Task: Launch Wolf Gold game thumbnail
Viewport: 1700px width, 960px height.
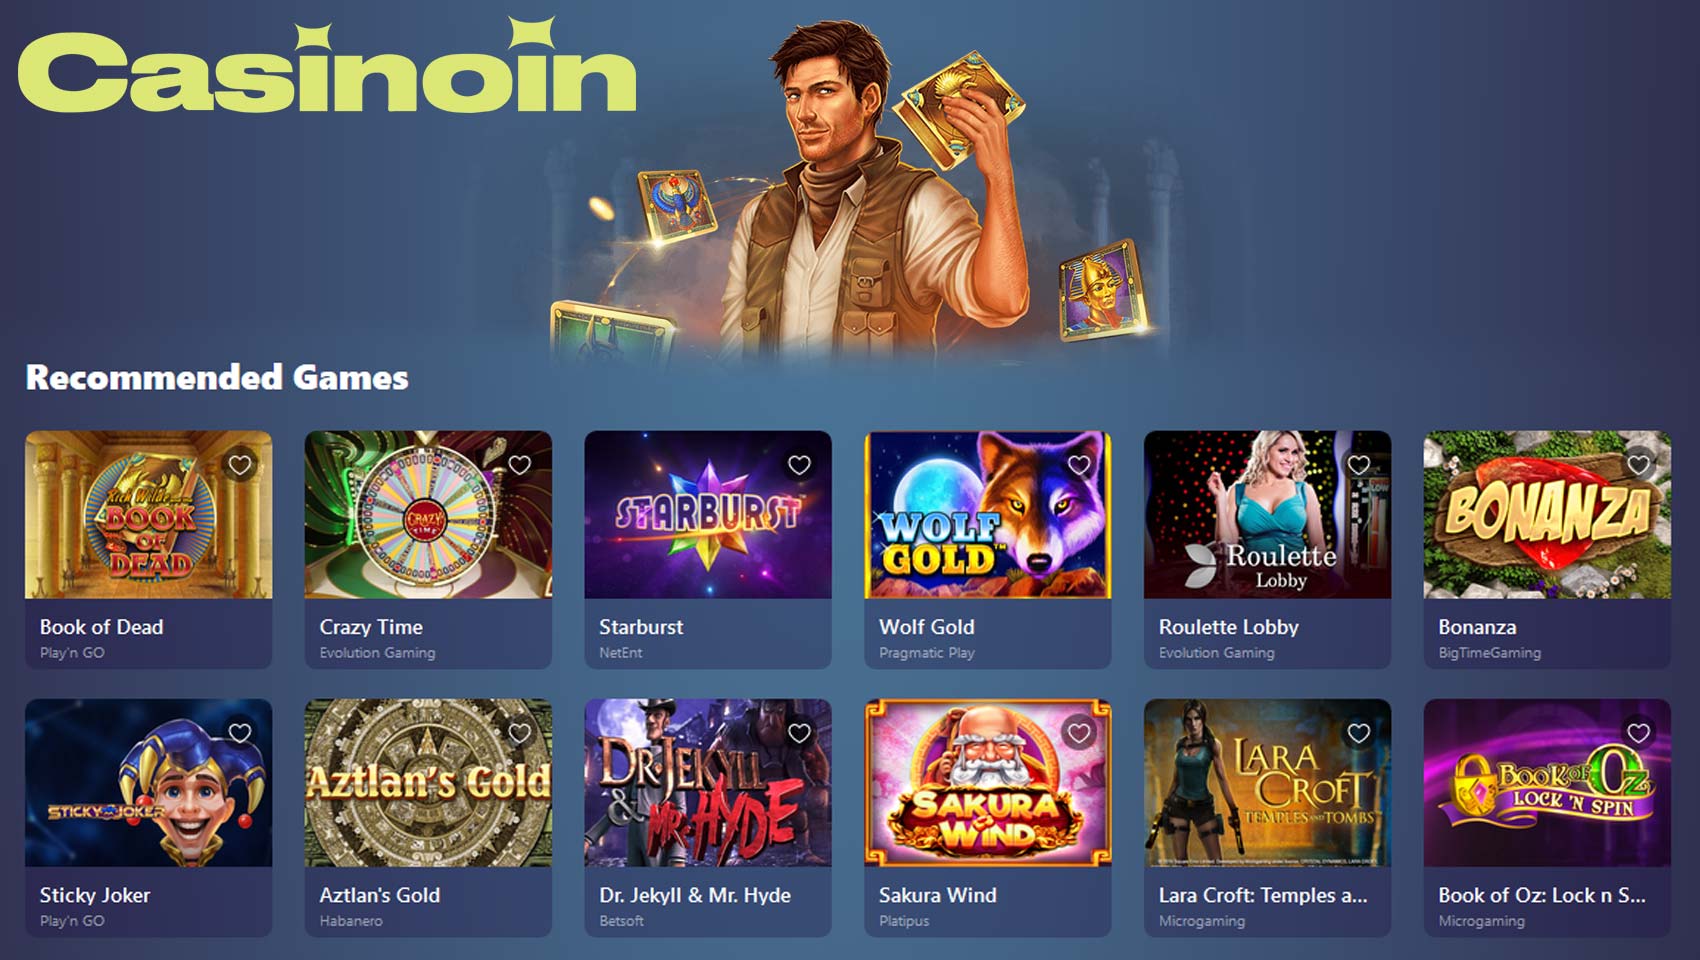Action: (x=988, y=515)
